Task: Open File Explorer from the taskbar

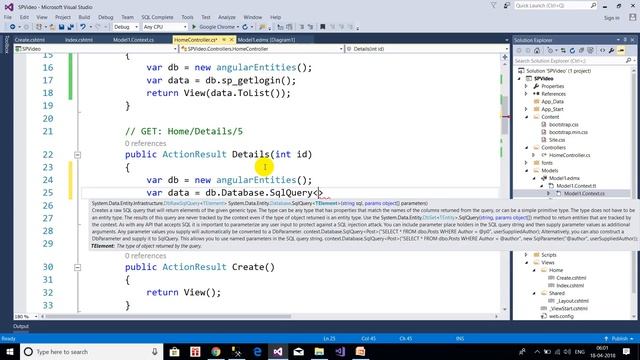Action: (319, 351)
